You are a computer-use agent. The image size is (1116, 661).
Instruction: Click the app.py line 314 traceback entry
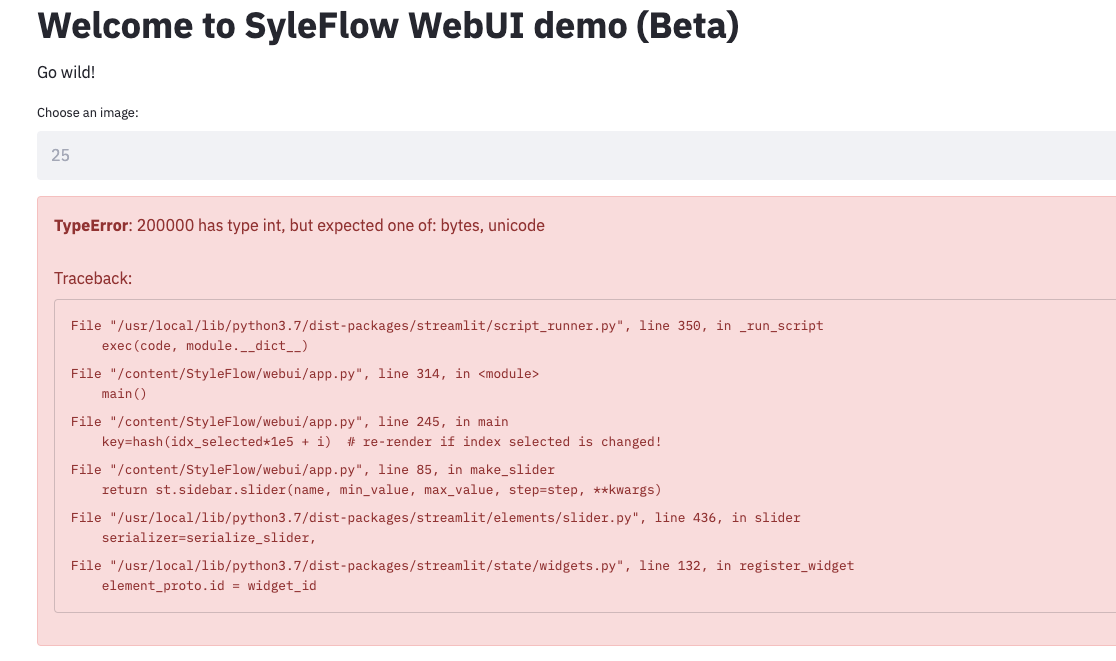[x=305, y=374]
